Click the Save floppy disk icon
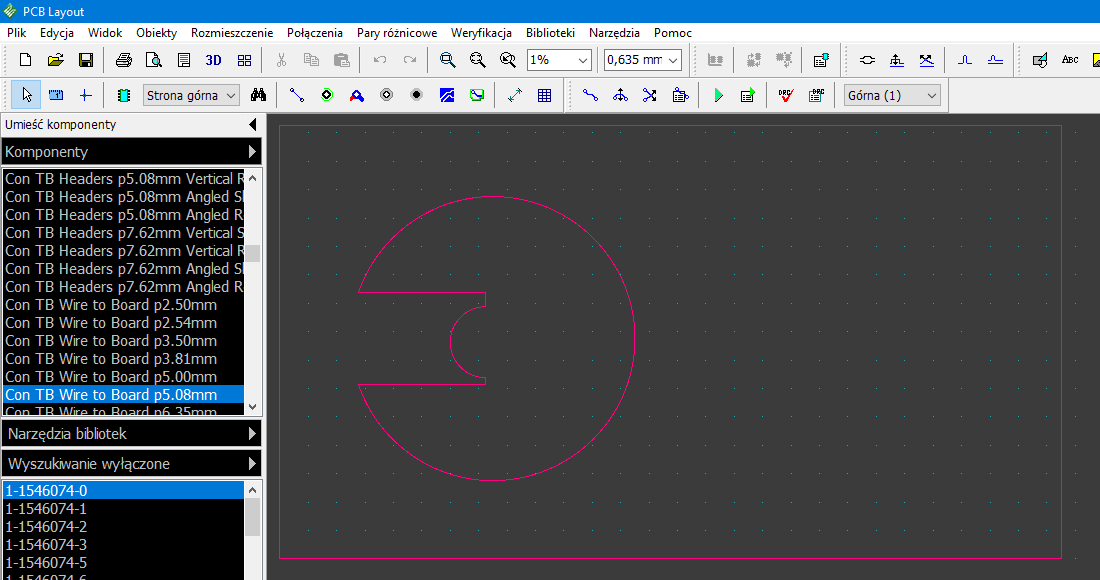The height and width of the screenshot is (580, 1100). (x=86, y=60)
